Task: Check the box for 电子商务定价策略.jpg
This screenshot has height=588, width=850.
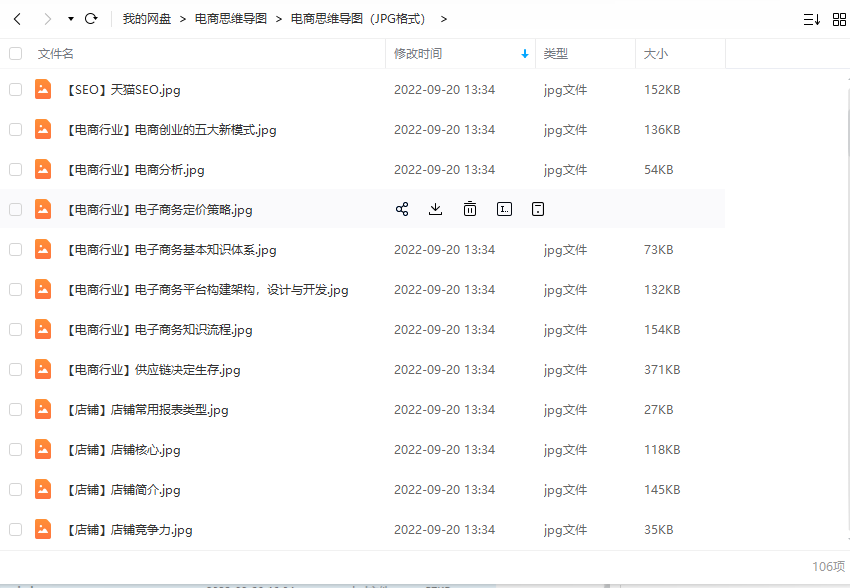Action: (16, 209)
